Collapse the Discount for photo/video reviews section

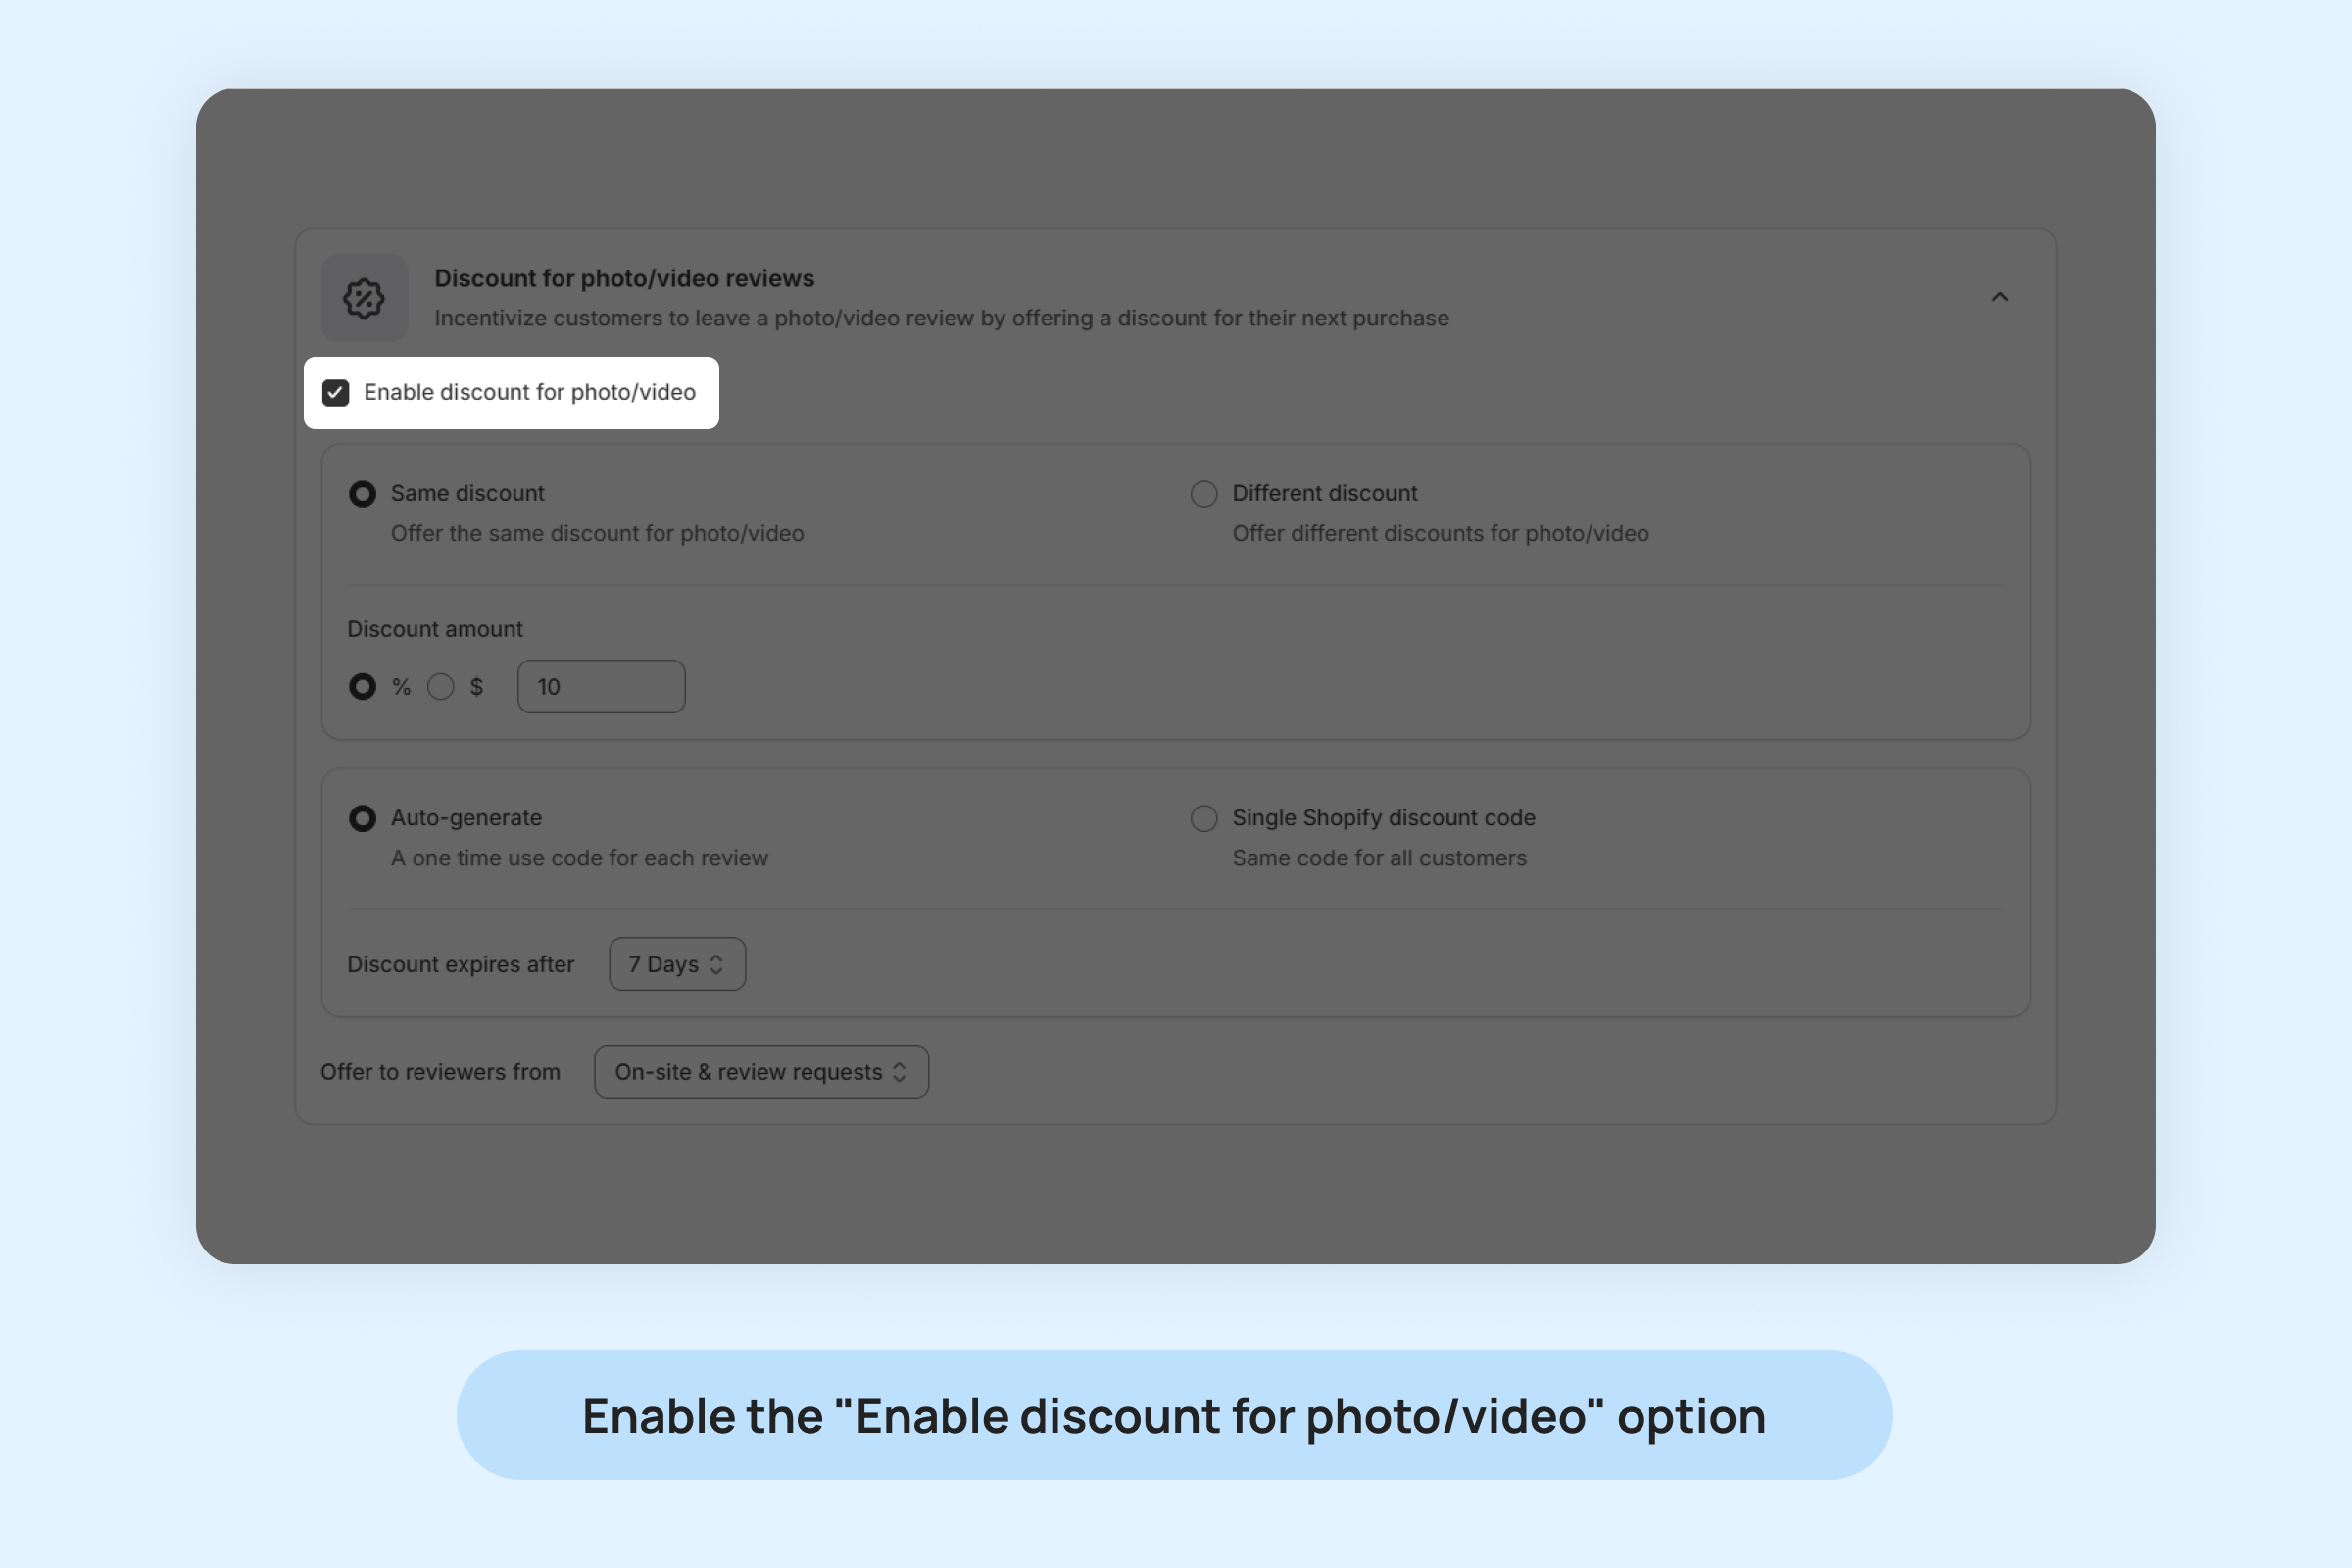pos(2000,297)
